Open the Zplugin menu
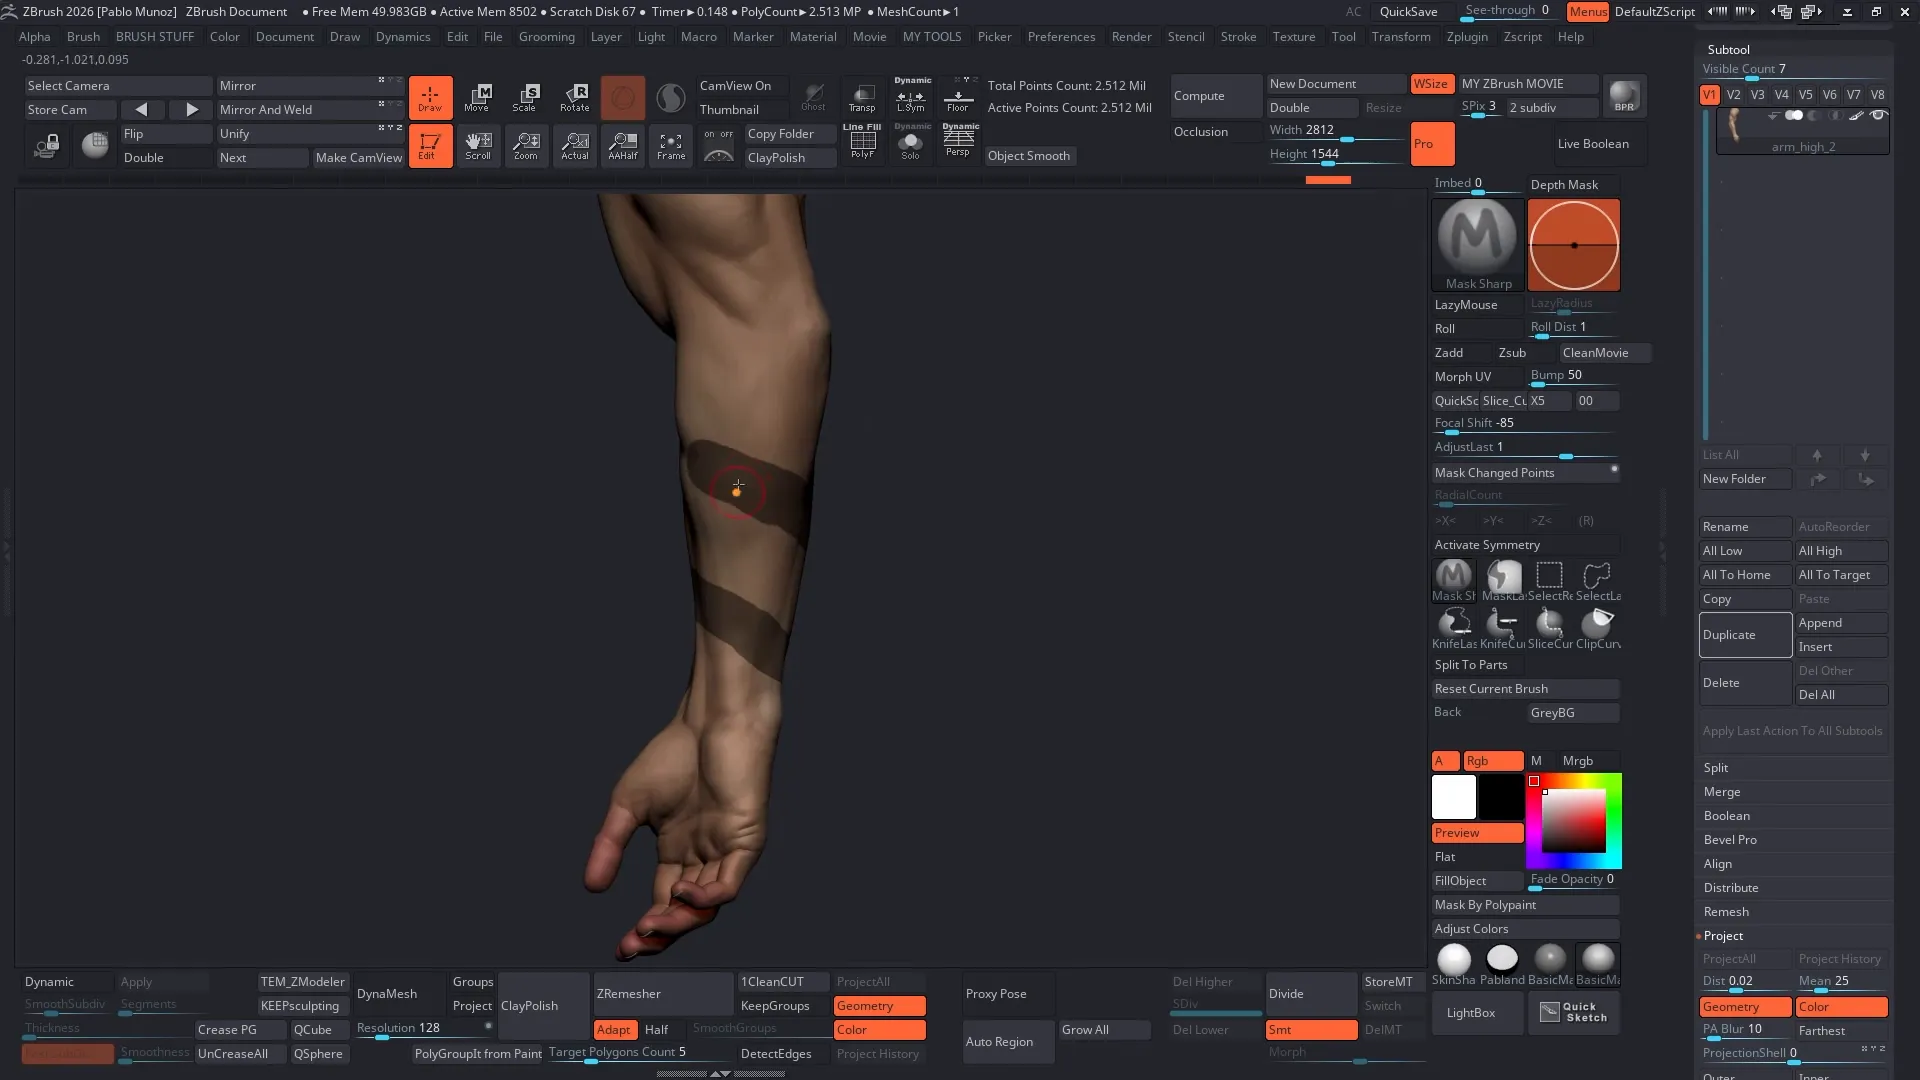The width and height of the screenshot is (1920, 1080). [1467, 37]
